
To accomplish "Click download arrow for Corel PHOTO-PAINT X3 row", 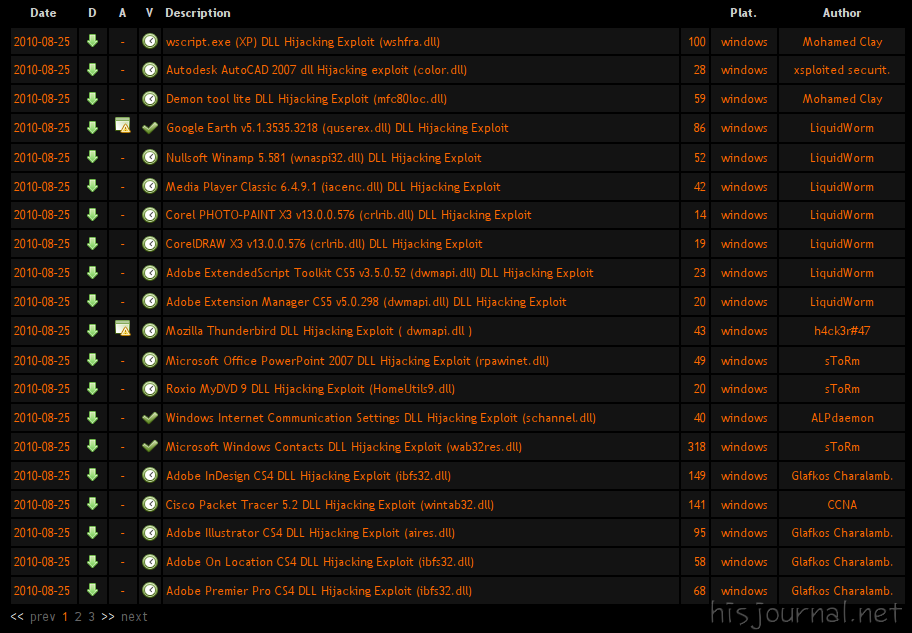I will coord(92,214).
